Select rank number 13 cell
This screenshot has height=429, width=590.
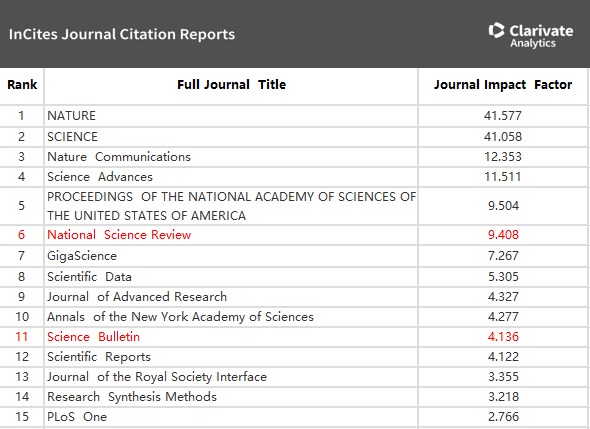21,377
